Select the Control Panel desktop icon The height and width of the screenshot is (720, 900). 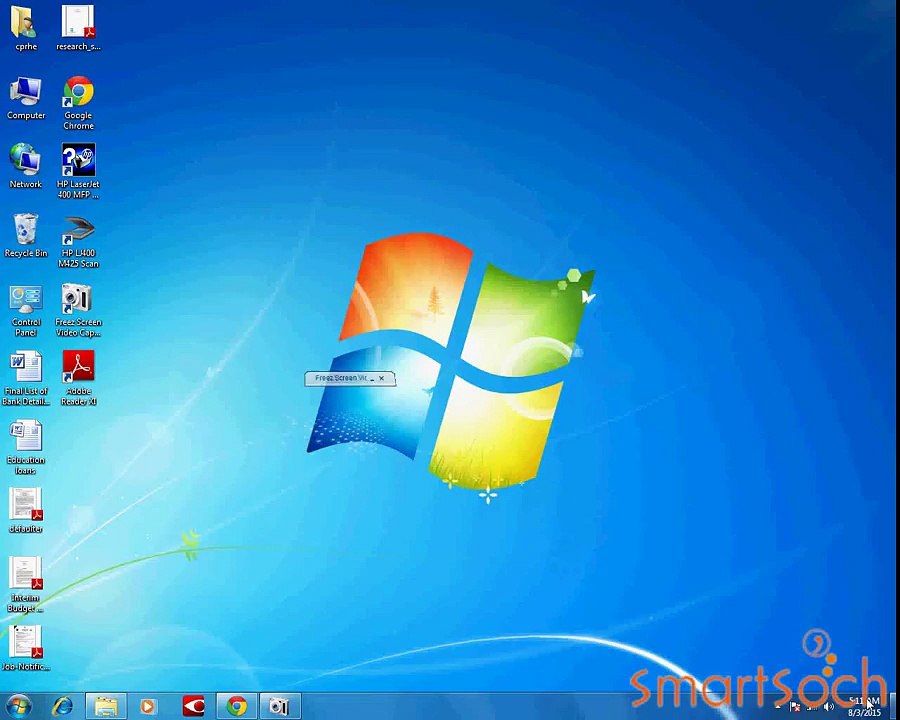[25, 310]
